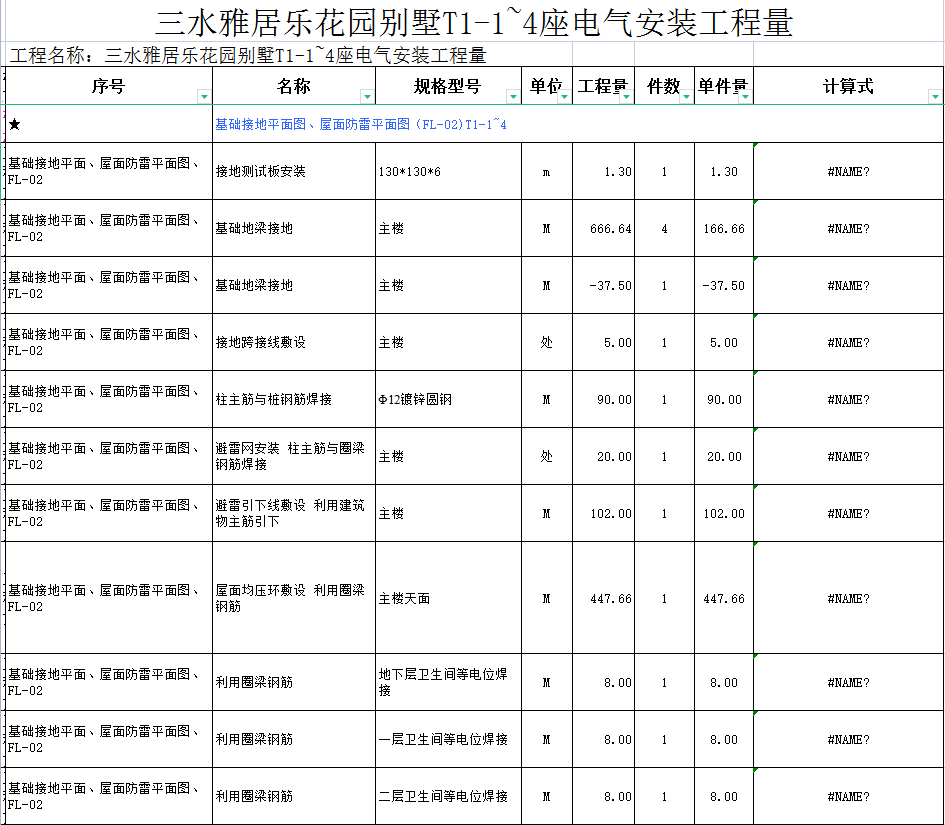This screenshot has width=945, height=825.
Task: Open the 名称 column filter dropdown
Action: (367, 96)
